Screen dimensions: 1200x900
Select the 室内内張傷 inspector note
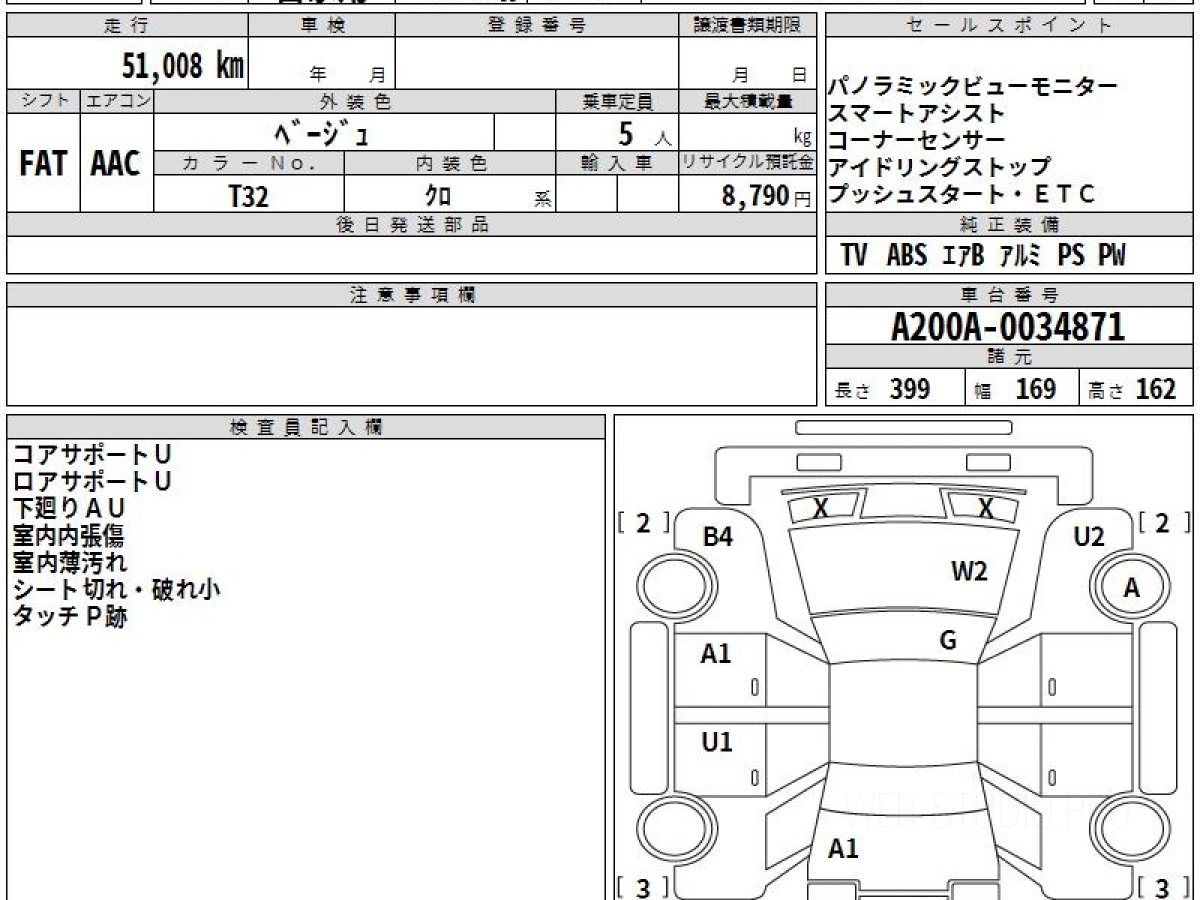pyautogui.click(x=69, y=535)
